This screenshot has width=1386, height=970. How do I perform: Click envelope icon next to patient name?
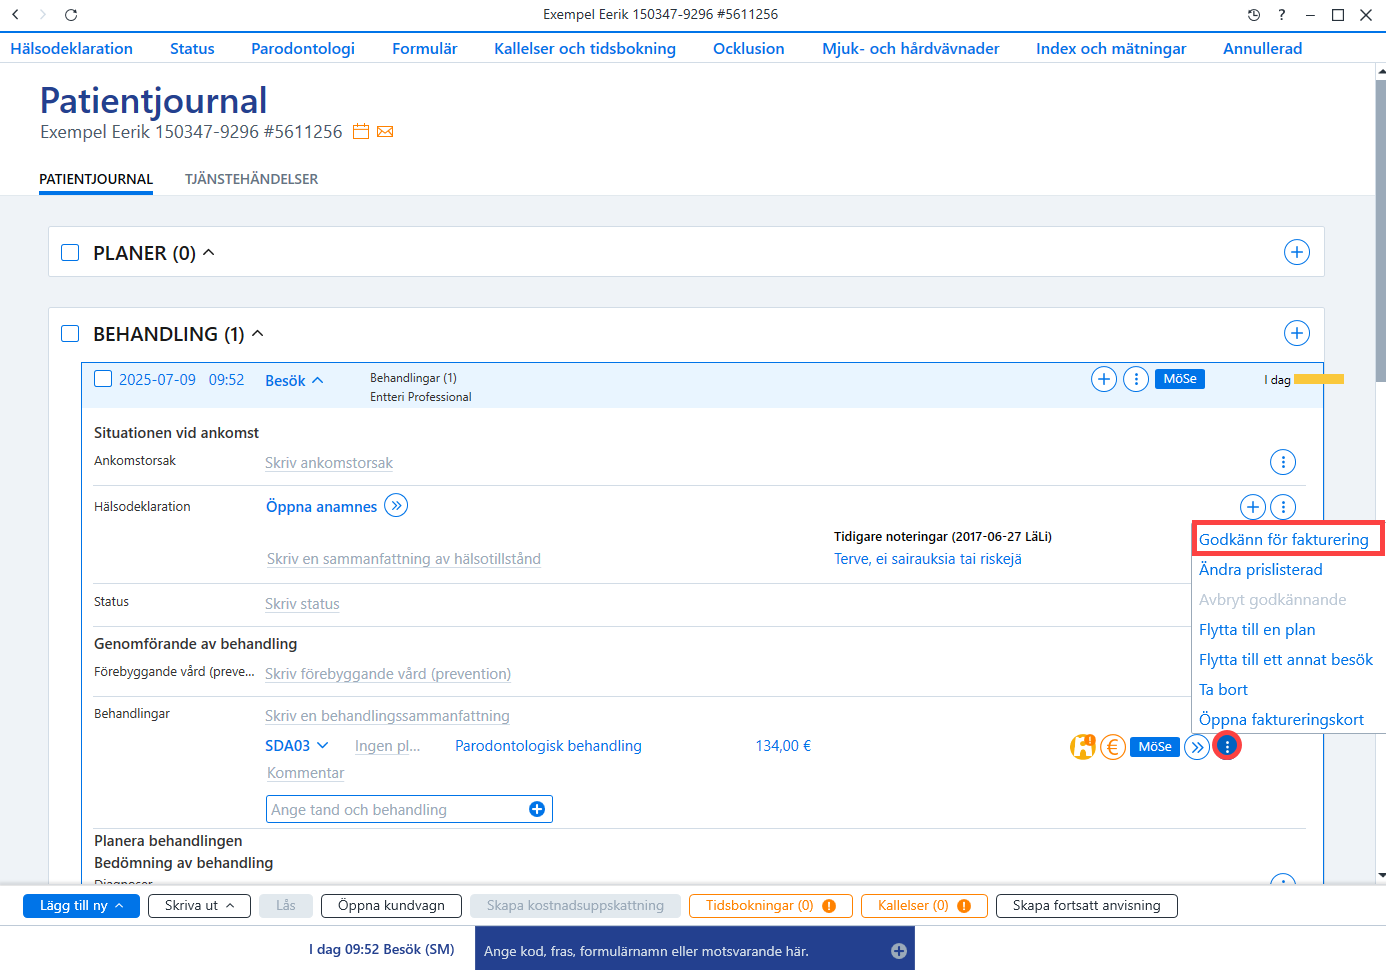tap(385, 132)
